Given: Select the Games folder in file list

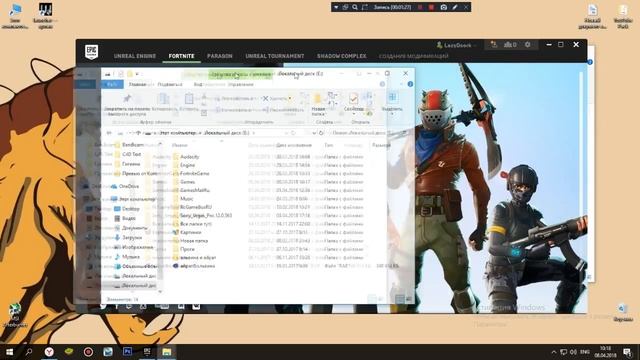Looking at the screenshot, I should click(187, 182).
